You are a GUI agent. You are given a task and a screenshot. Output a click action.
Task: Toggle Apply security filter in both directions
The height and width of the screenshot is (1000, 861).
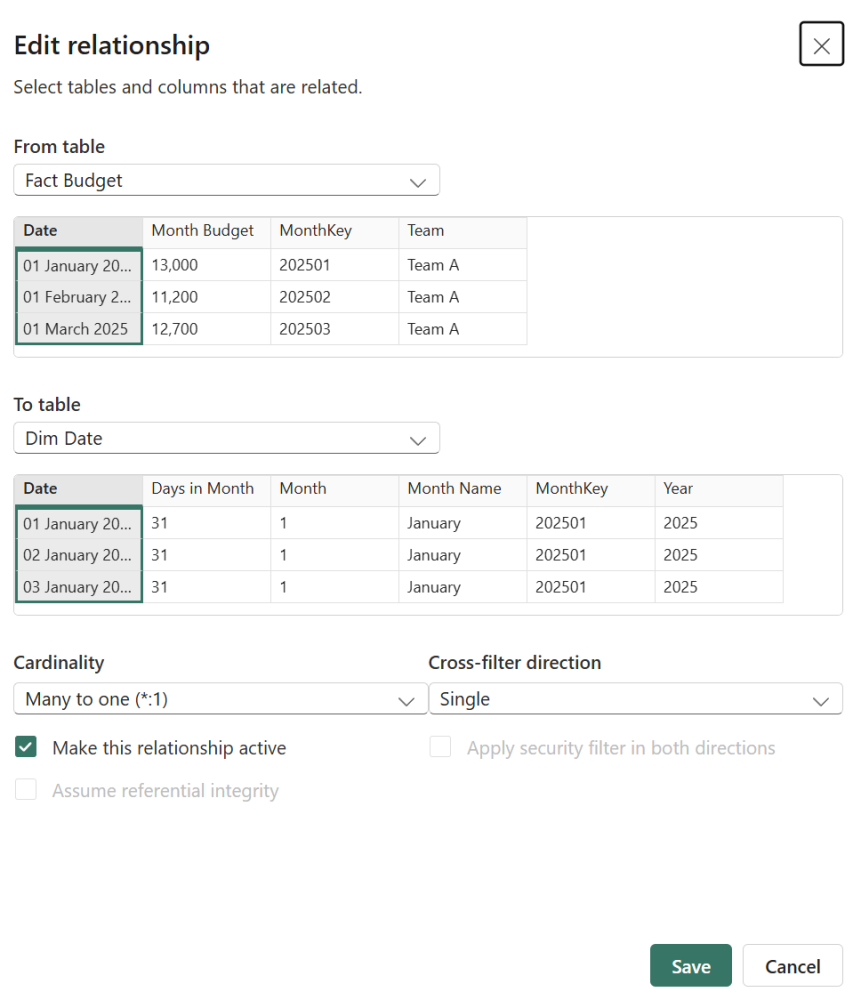[440, 747]
